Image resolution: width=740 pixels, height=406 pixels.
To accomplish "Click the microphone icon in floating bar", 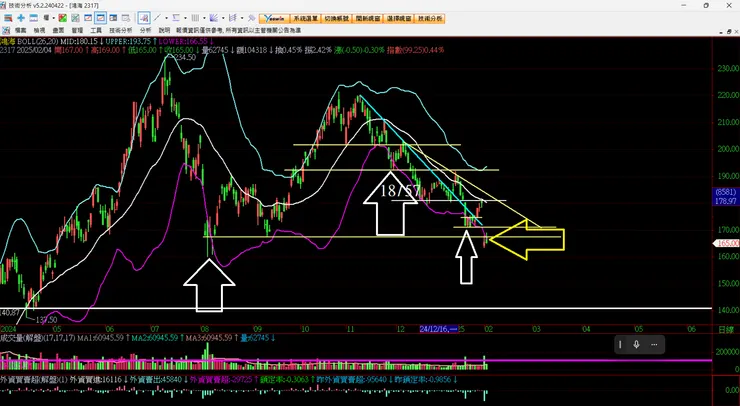I will (x=636, y=345).
